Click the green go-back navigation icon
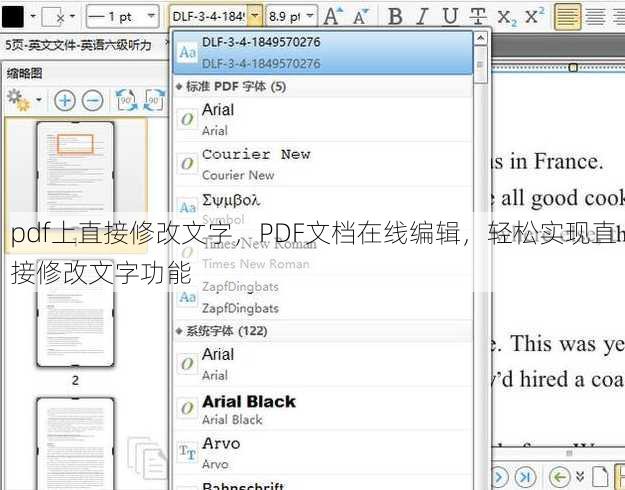This screenshot has height=490, width=625. pyautogui.click(x=560, y=476)
